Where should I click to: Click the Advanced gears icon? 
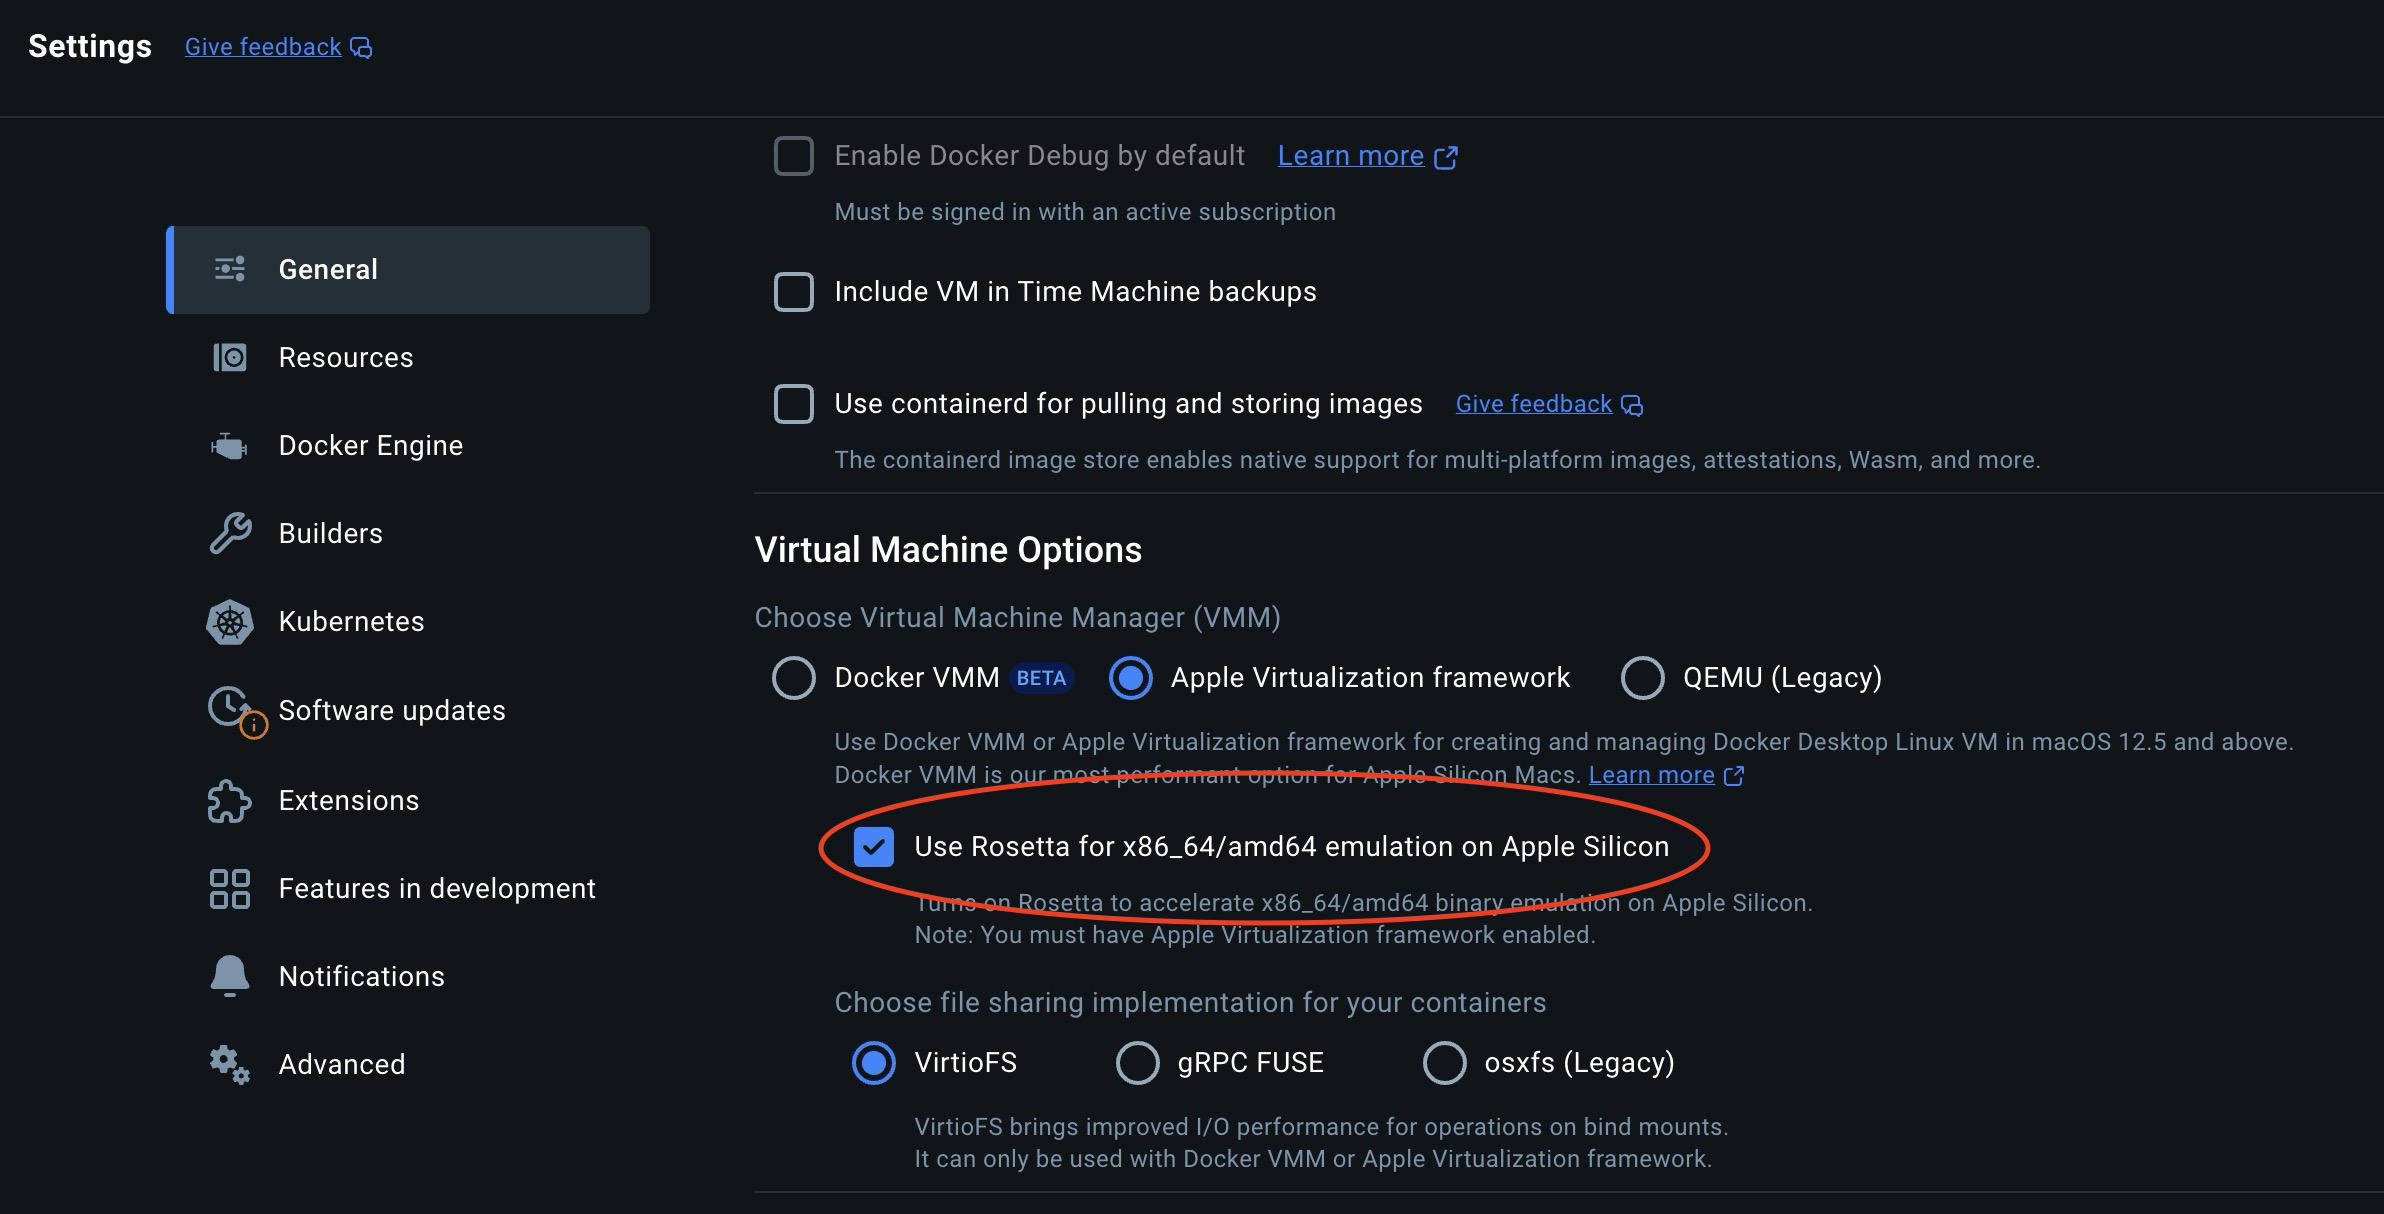tap(230, 1064)
